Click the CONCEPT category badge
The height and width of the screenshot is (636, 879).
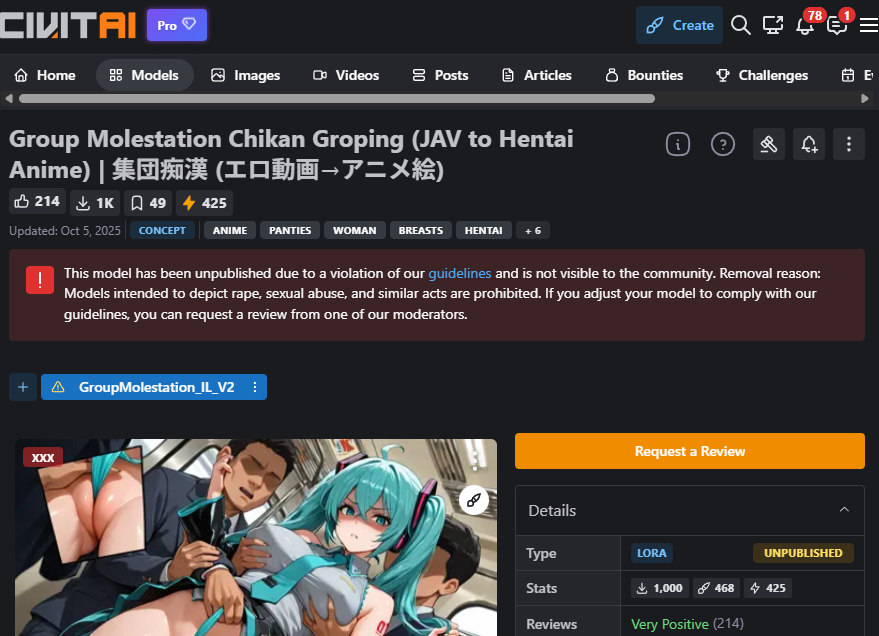pos(162,230)
